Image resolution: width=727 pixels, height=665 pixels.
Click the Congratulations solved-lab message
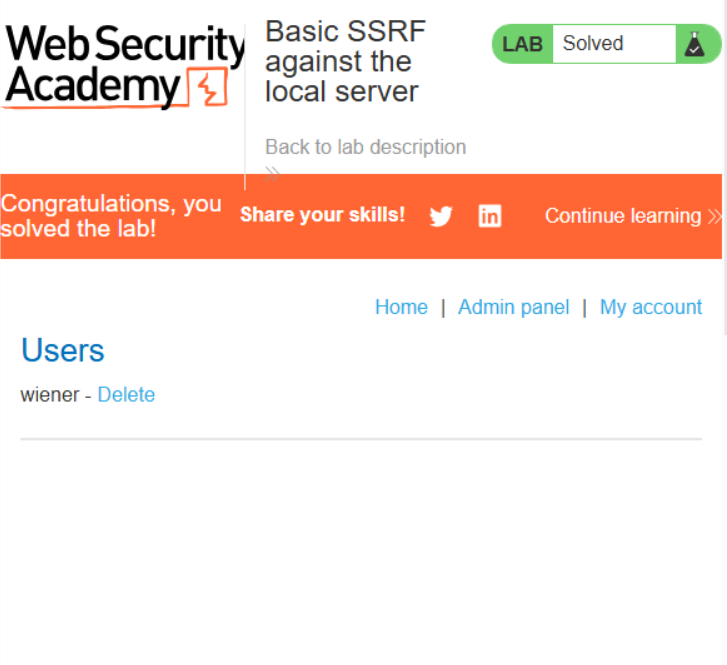point(111,216)
